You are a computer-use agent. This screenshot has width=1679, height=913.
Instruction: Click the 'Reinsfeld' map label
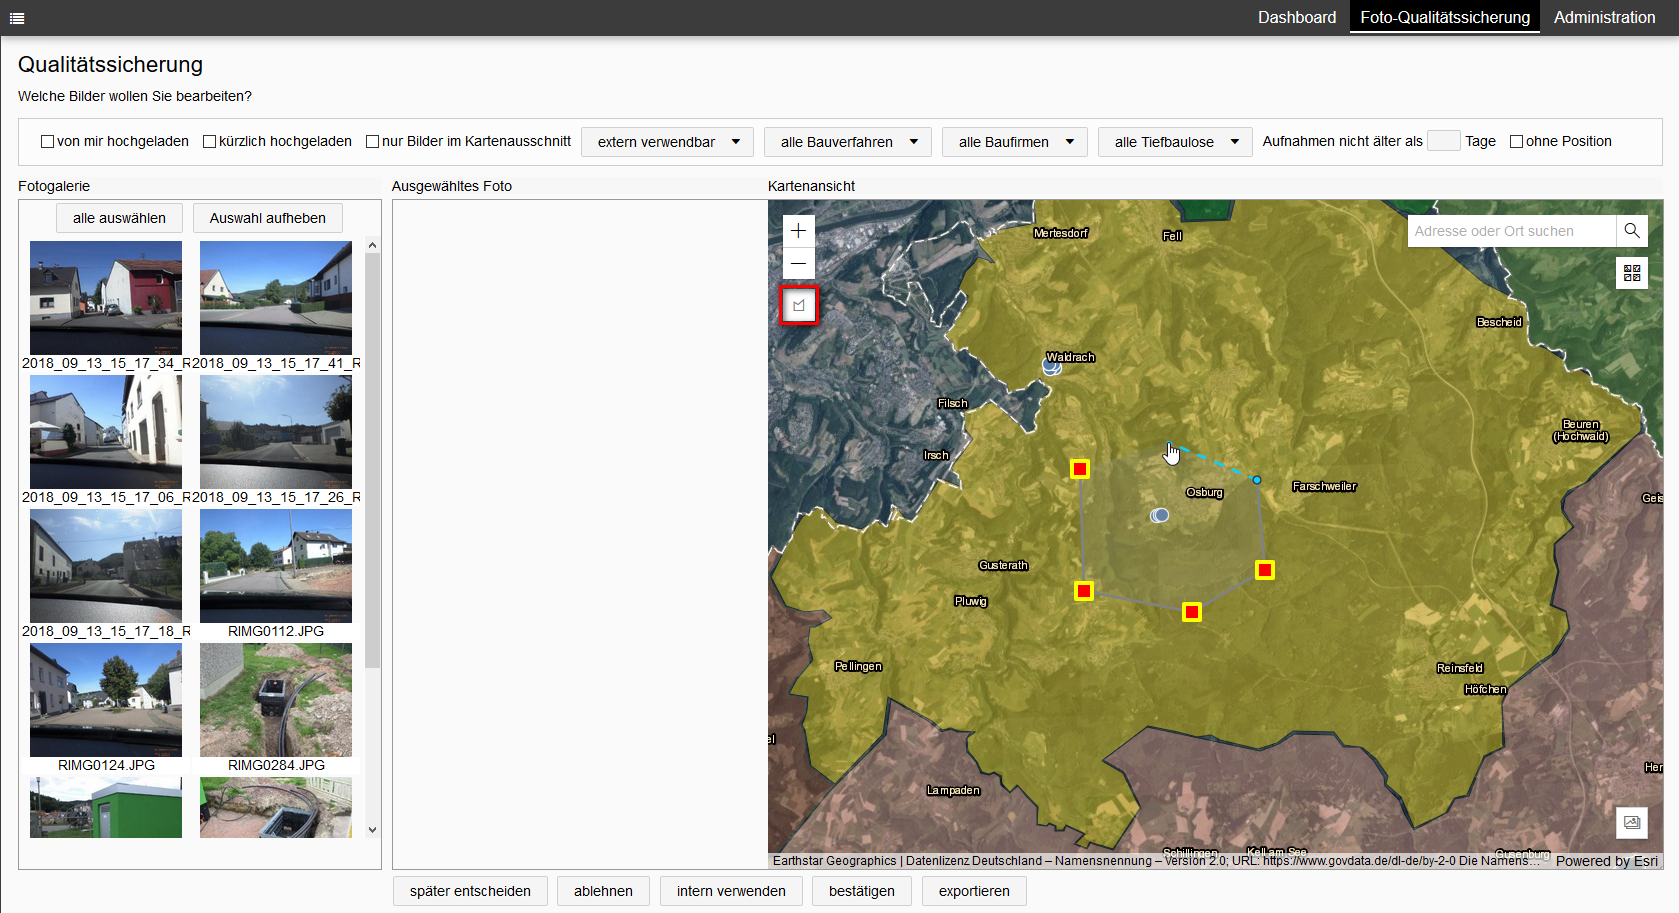[1460, 668]
